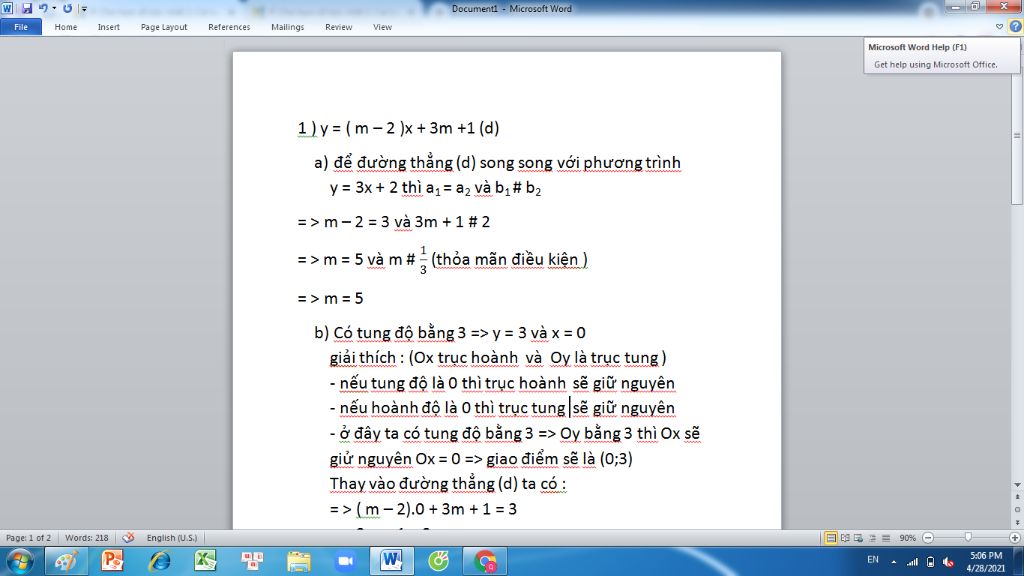This screenshot has height=576, width=1024.
Task: Click the network signal tray icon
Action: (912, 562)
